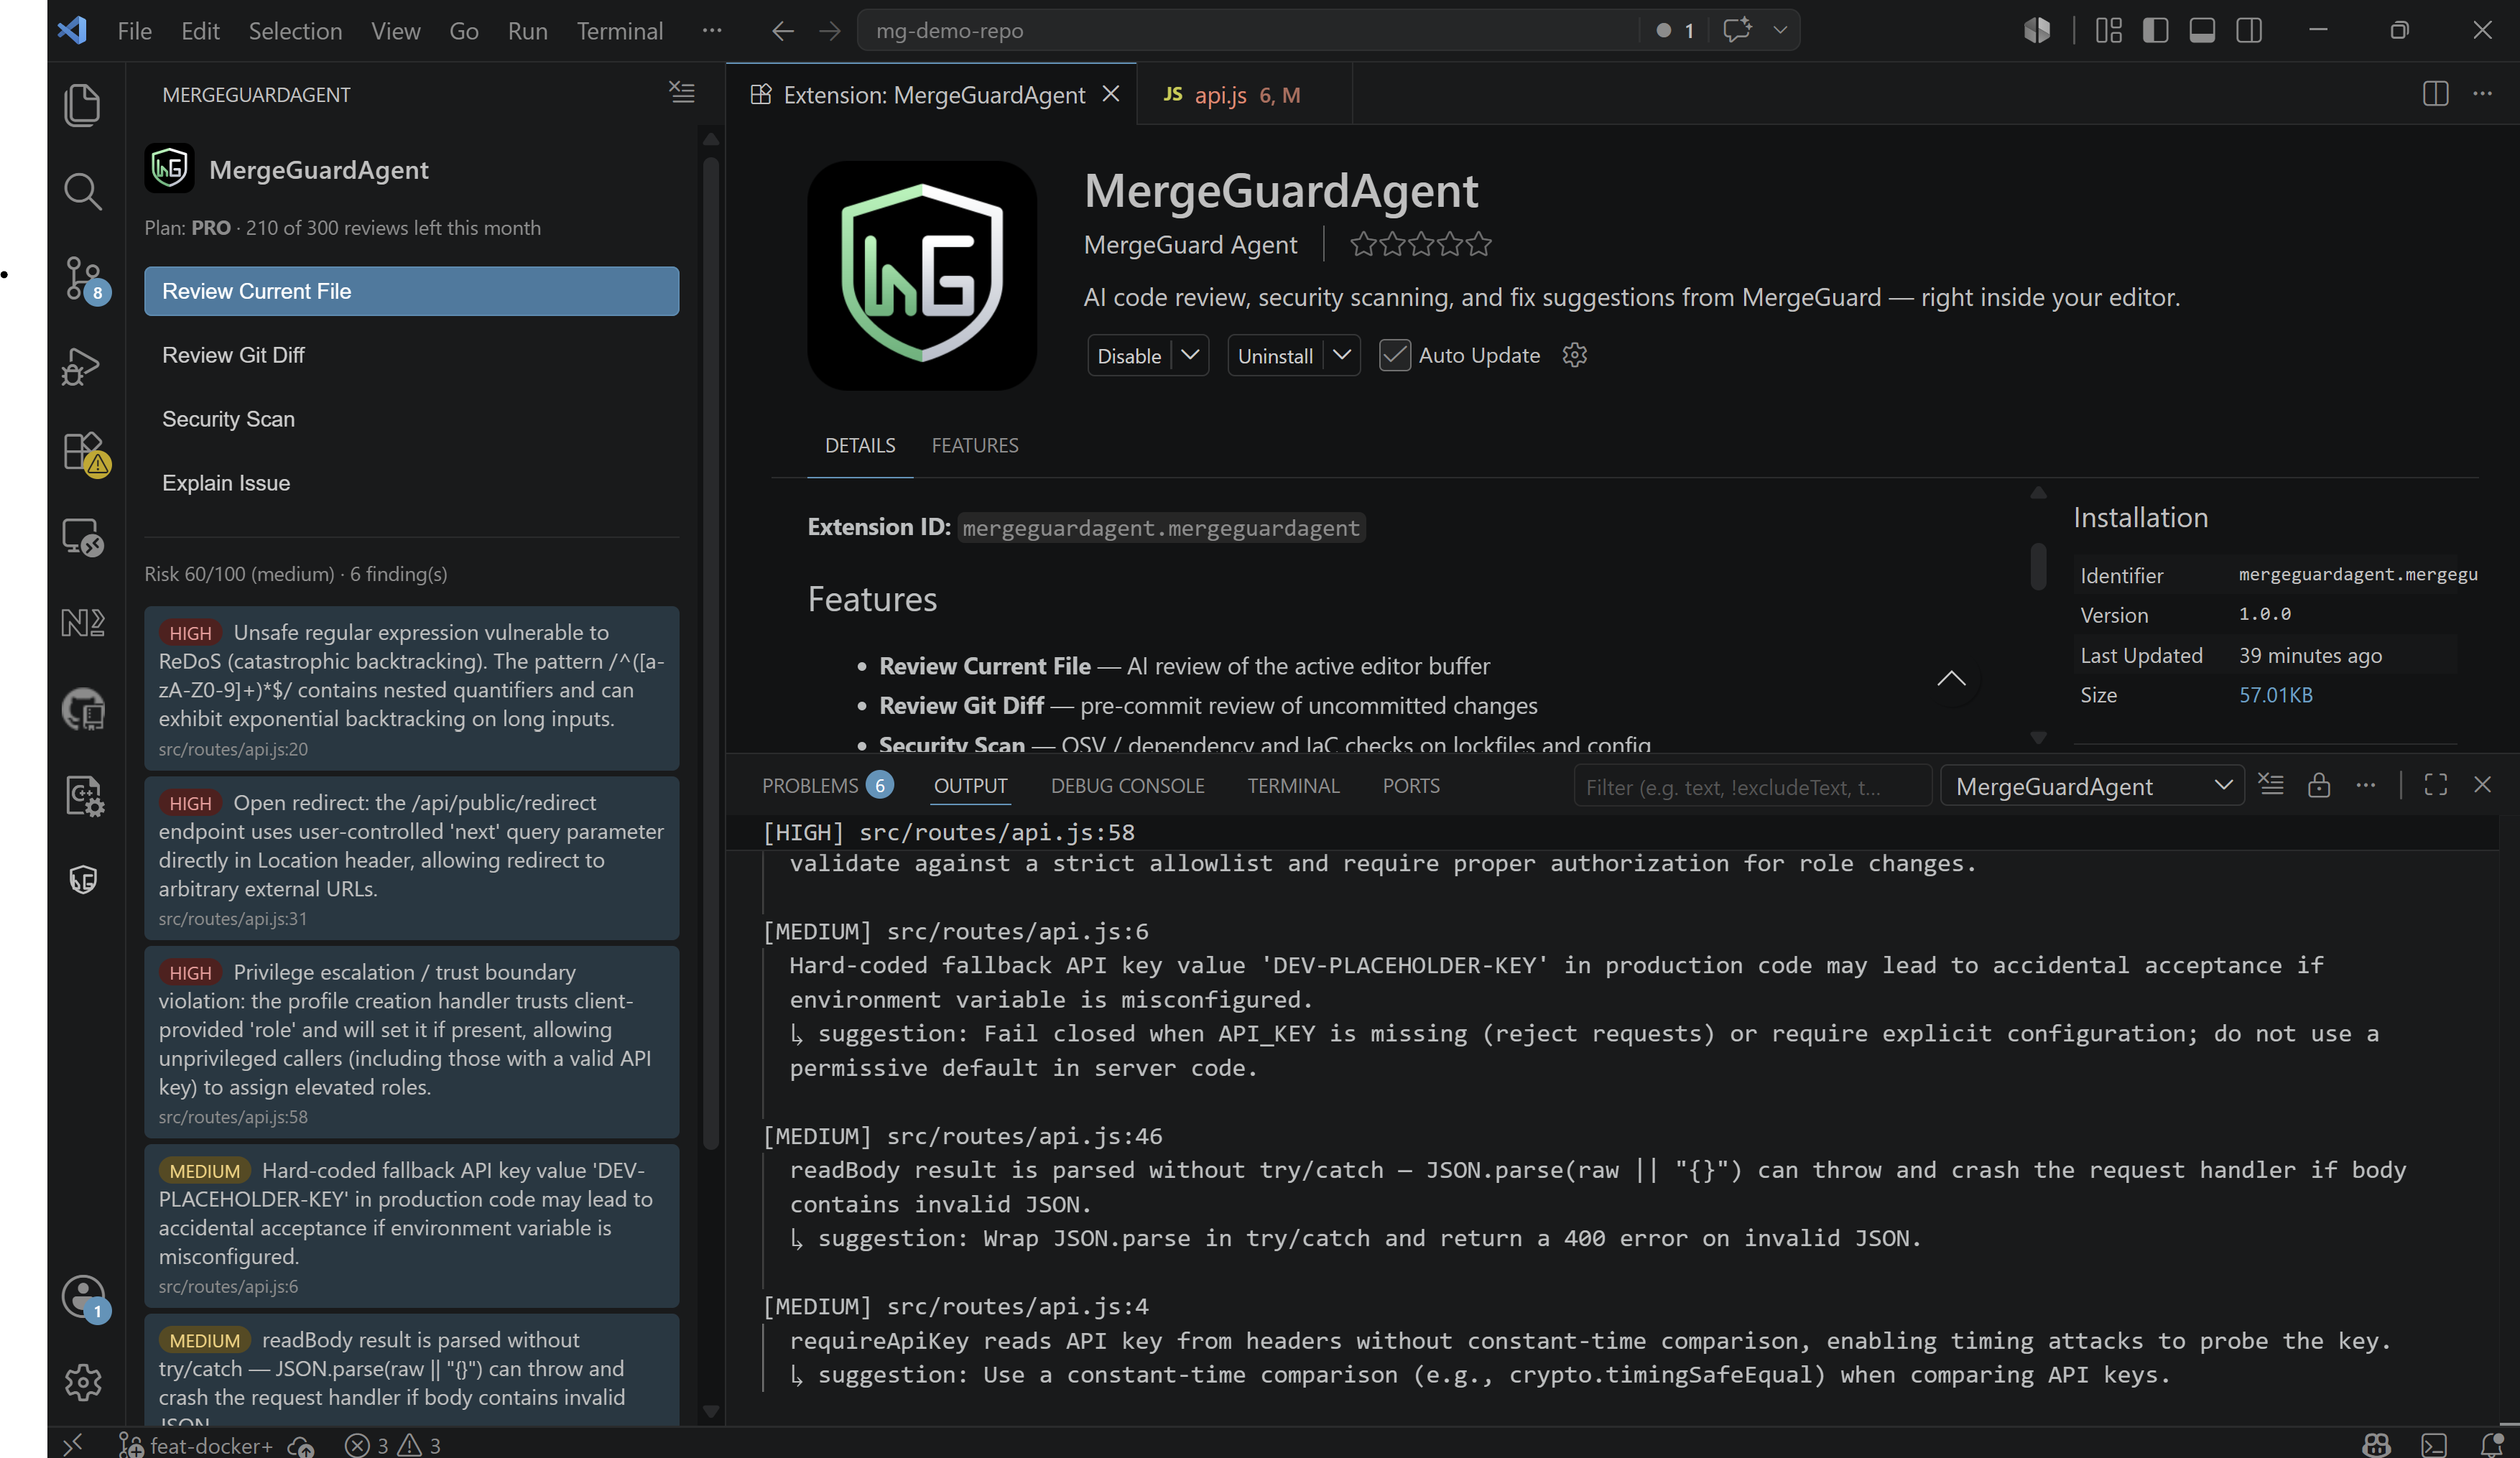Image resolution: width=2520 pixels, height=1458 pixels.
Task: Click the Disable extension button
Action: tap(1129, 355)
